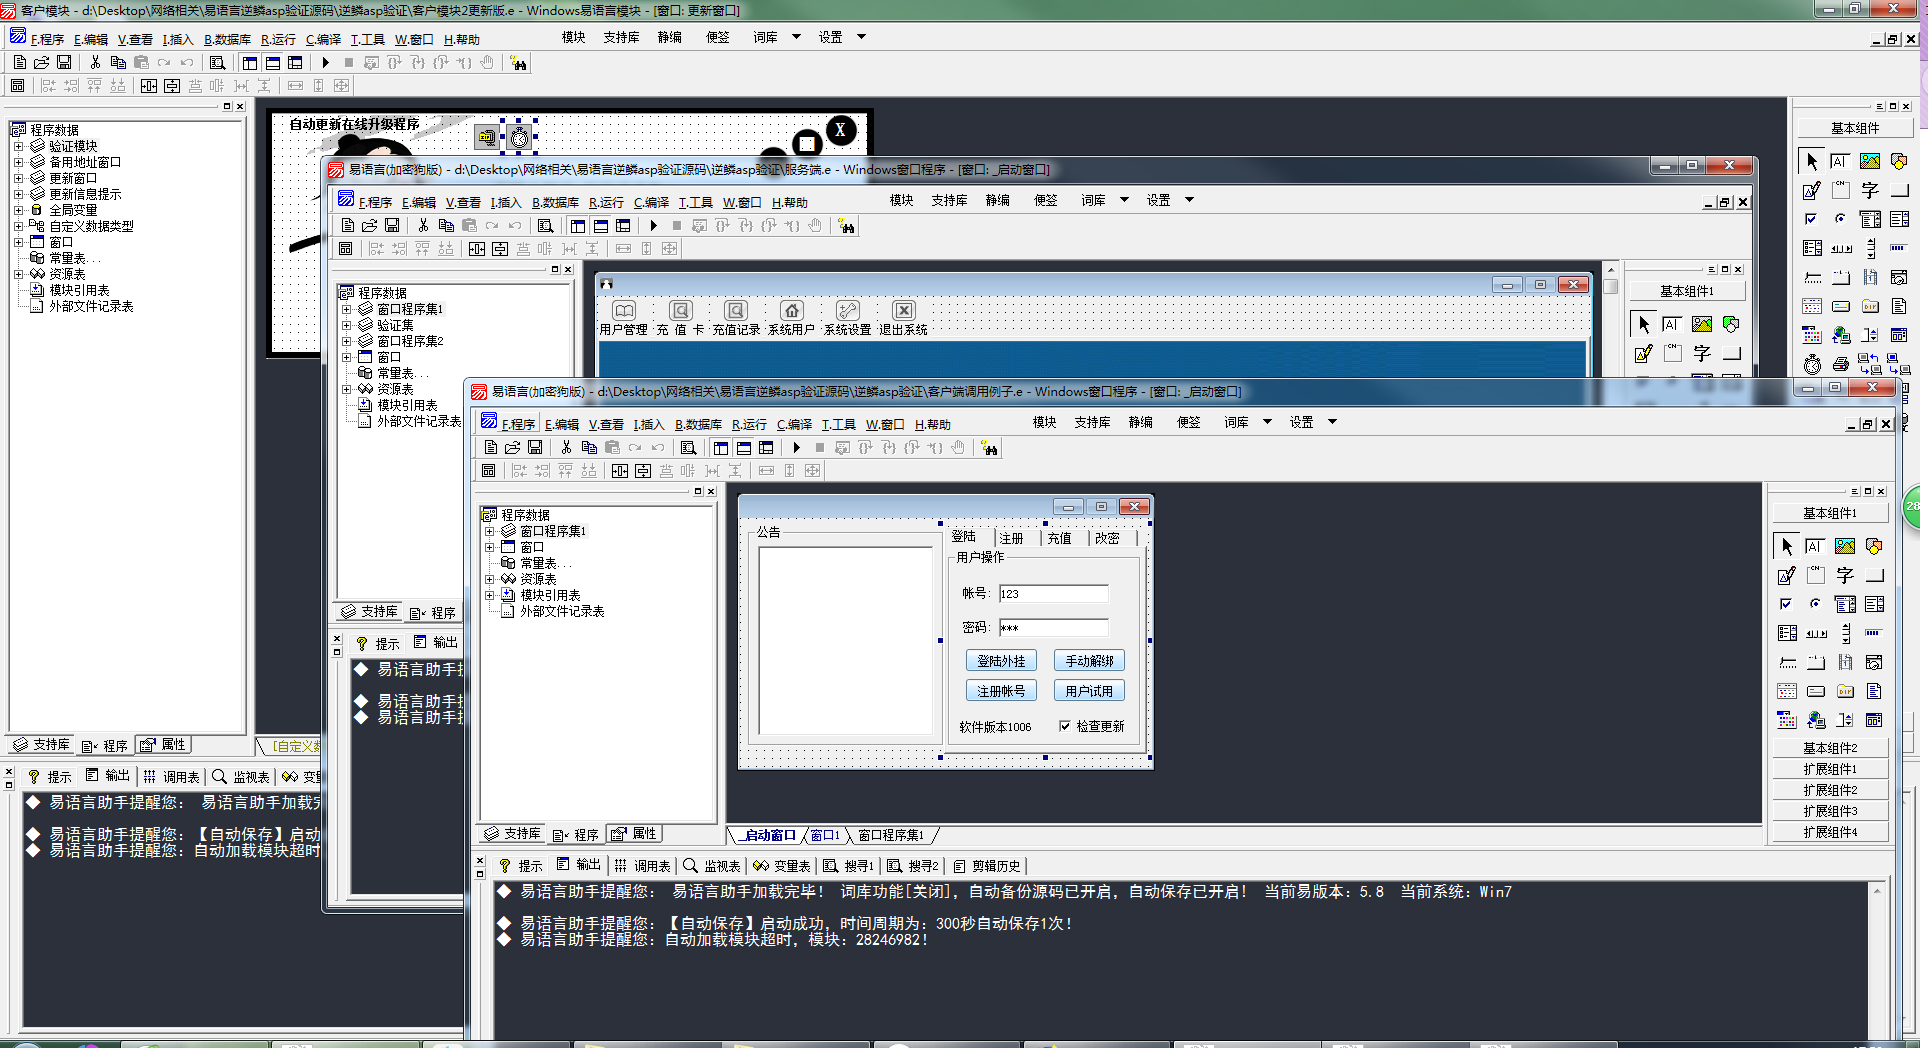Viewport: 1928px width, 1048px height.
Task: Click the 手动解绑 button
Action: coord(1089,661)
